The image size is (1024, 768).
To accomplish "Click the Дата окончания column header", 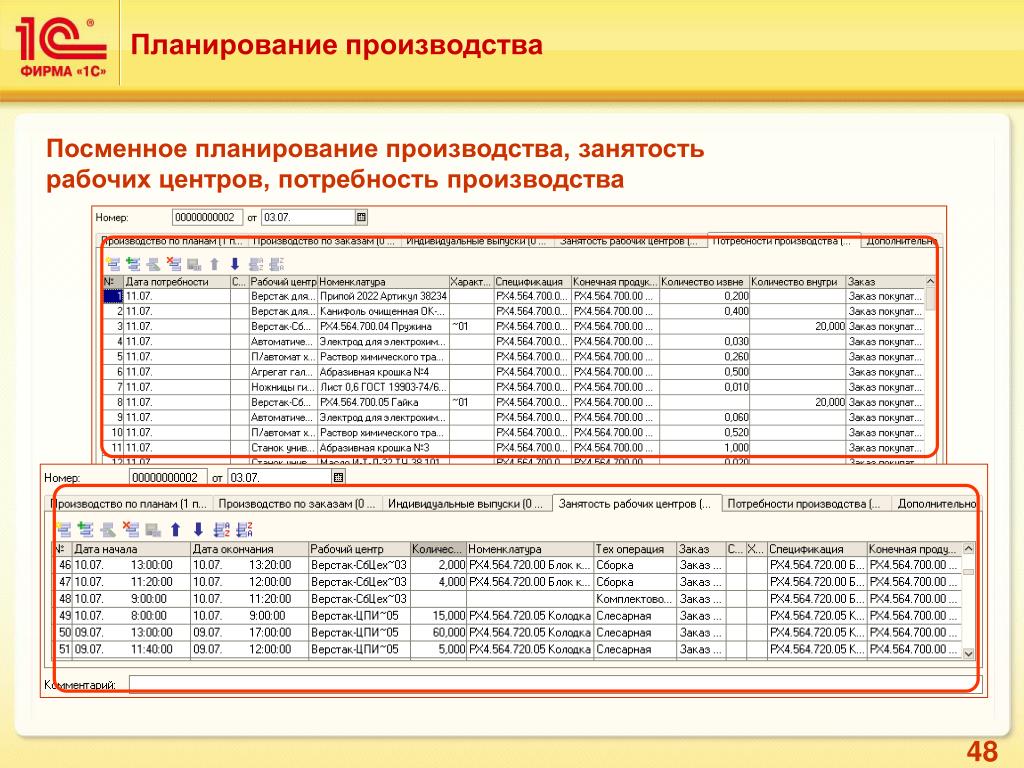I will click(x=249, y=549).
